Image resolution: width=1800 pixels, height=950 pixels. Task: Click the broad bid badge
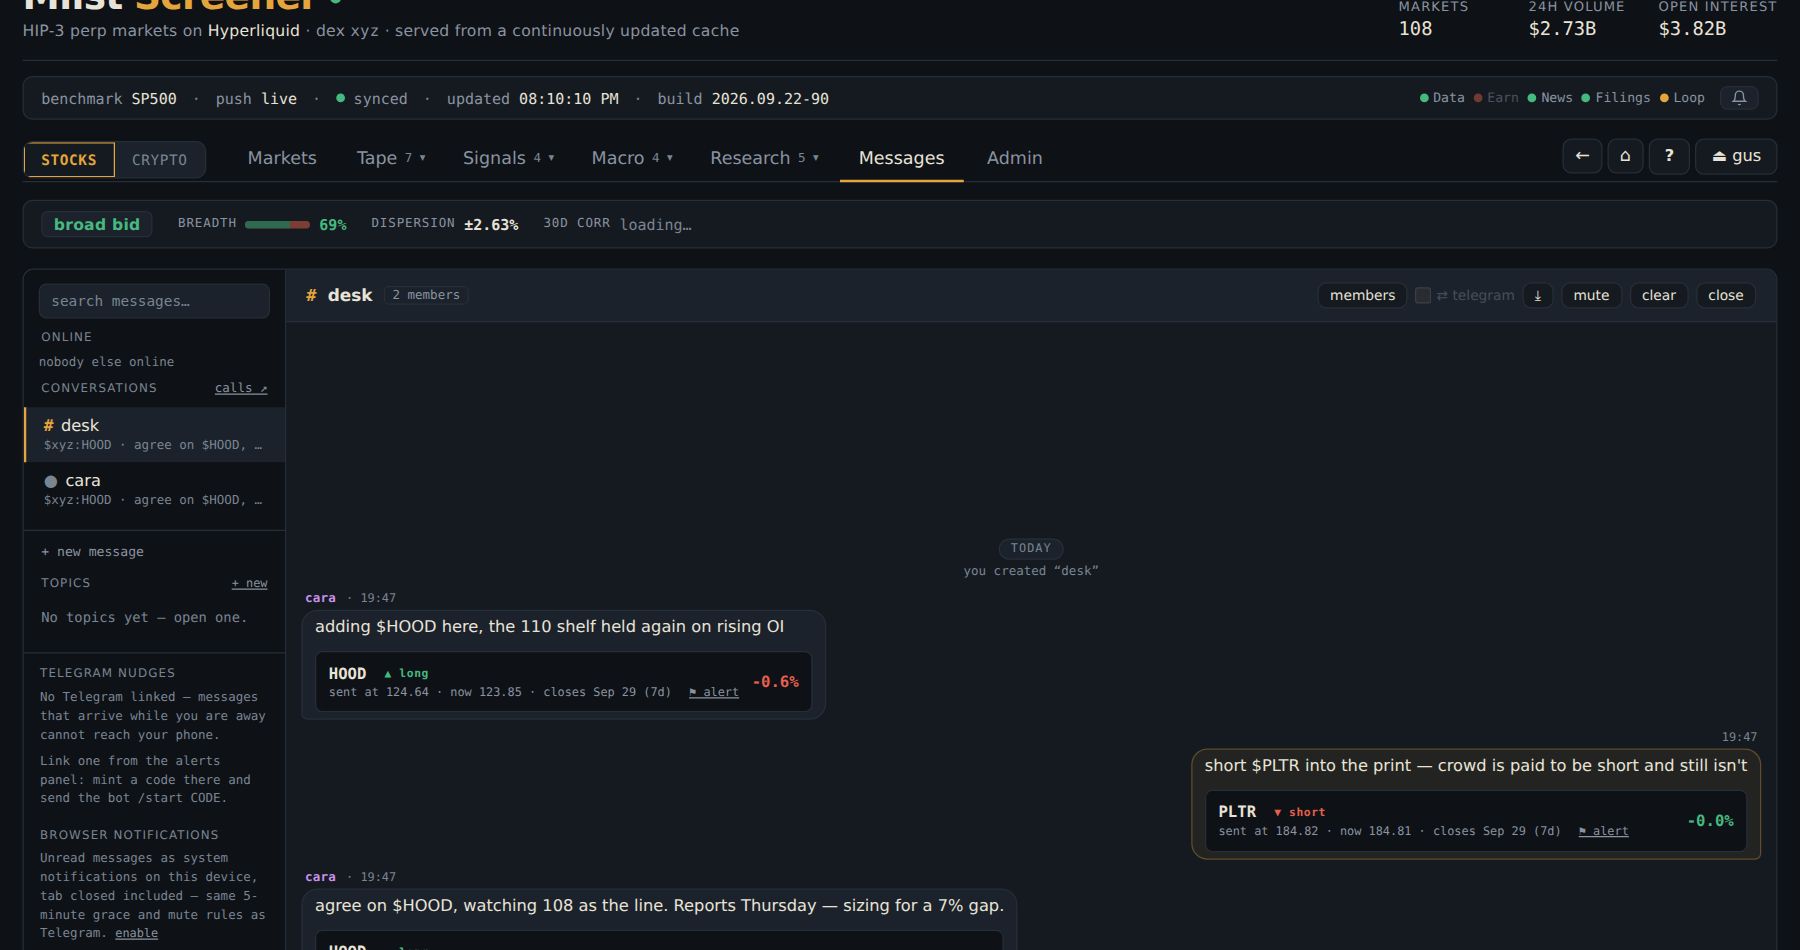pyautogui.click(x=97, y=224)
